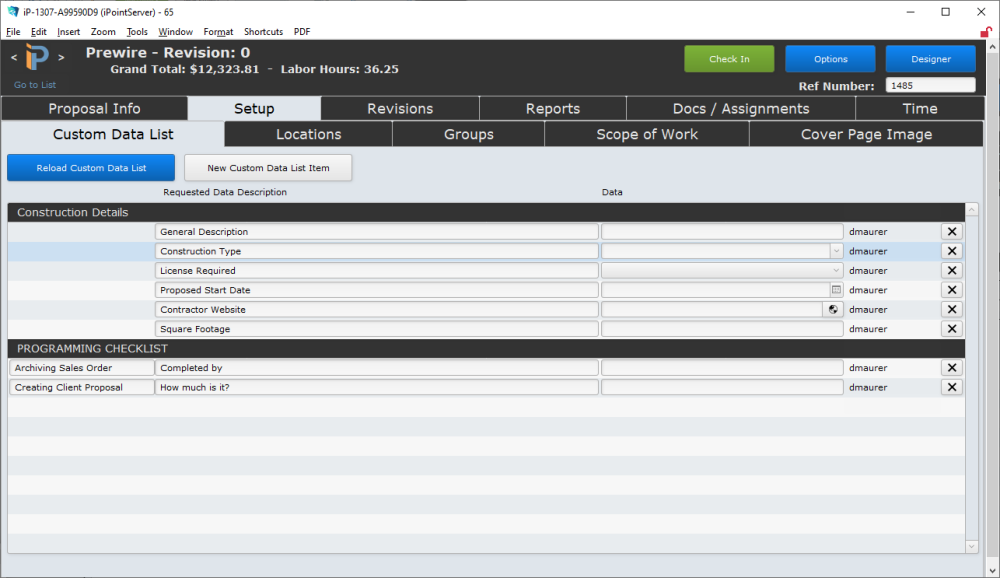This screenshot has width=1000, height=578.
Task: Open the PDF menu in the menu bar
Action: coord(301,31)
